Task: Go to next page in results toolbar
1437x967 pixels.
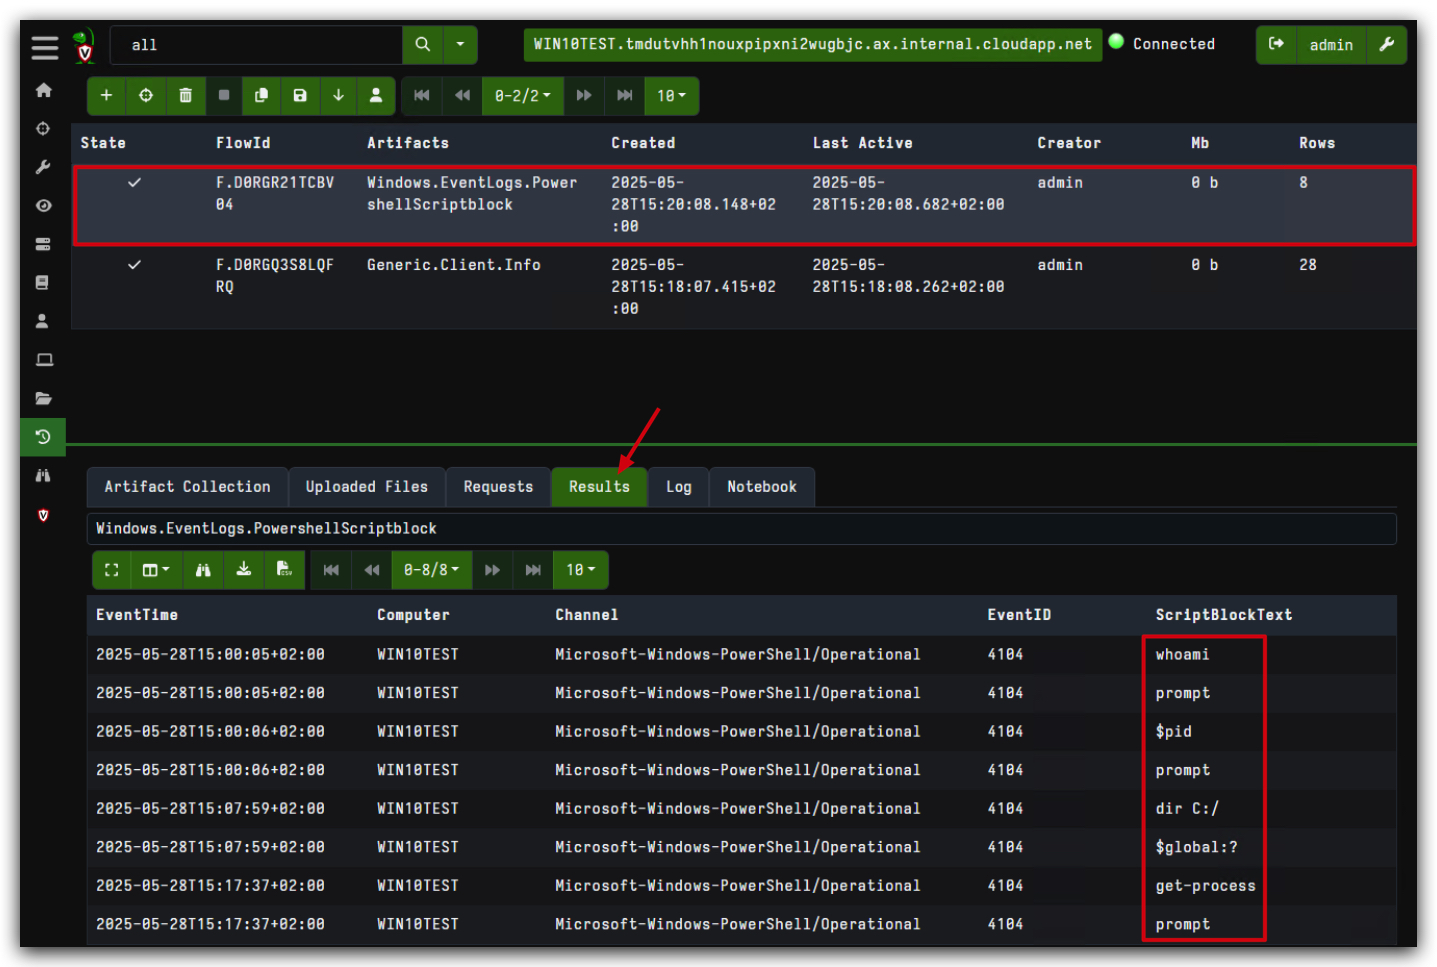Action: [x=492, y=570]
